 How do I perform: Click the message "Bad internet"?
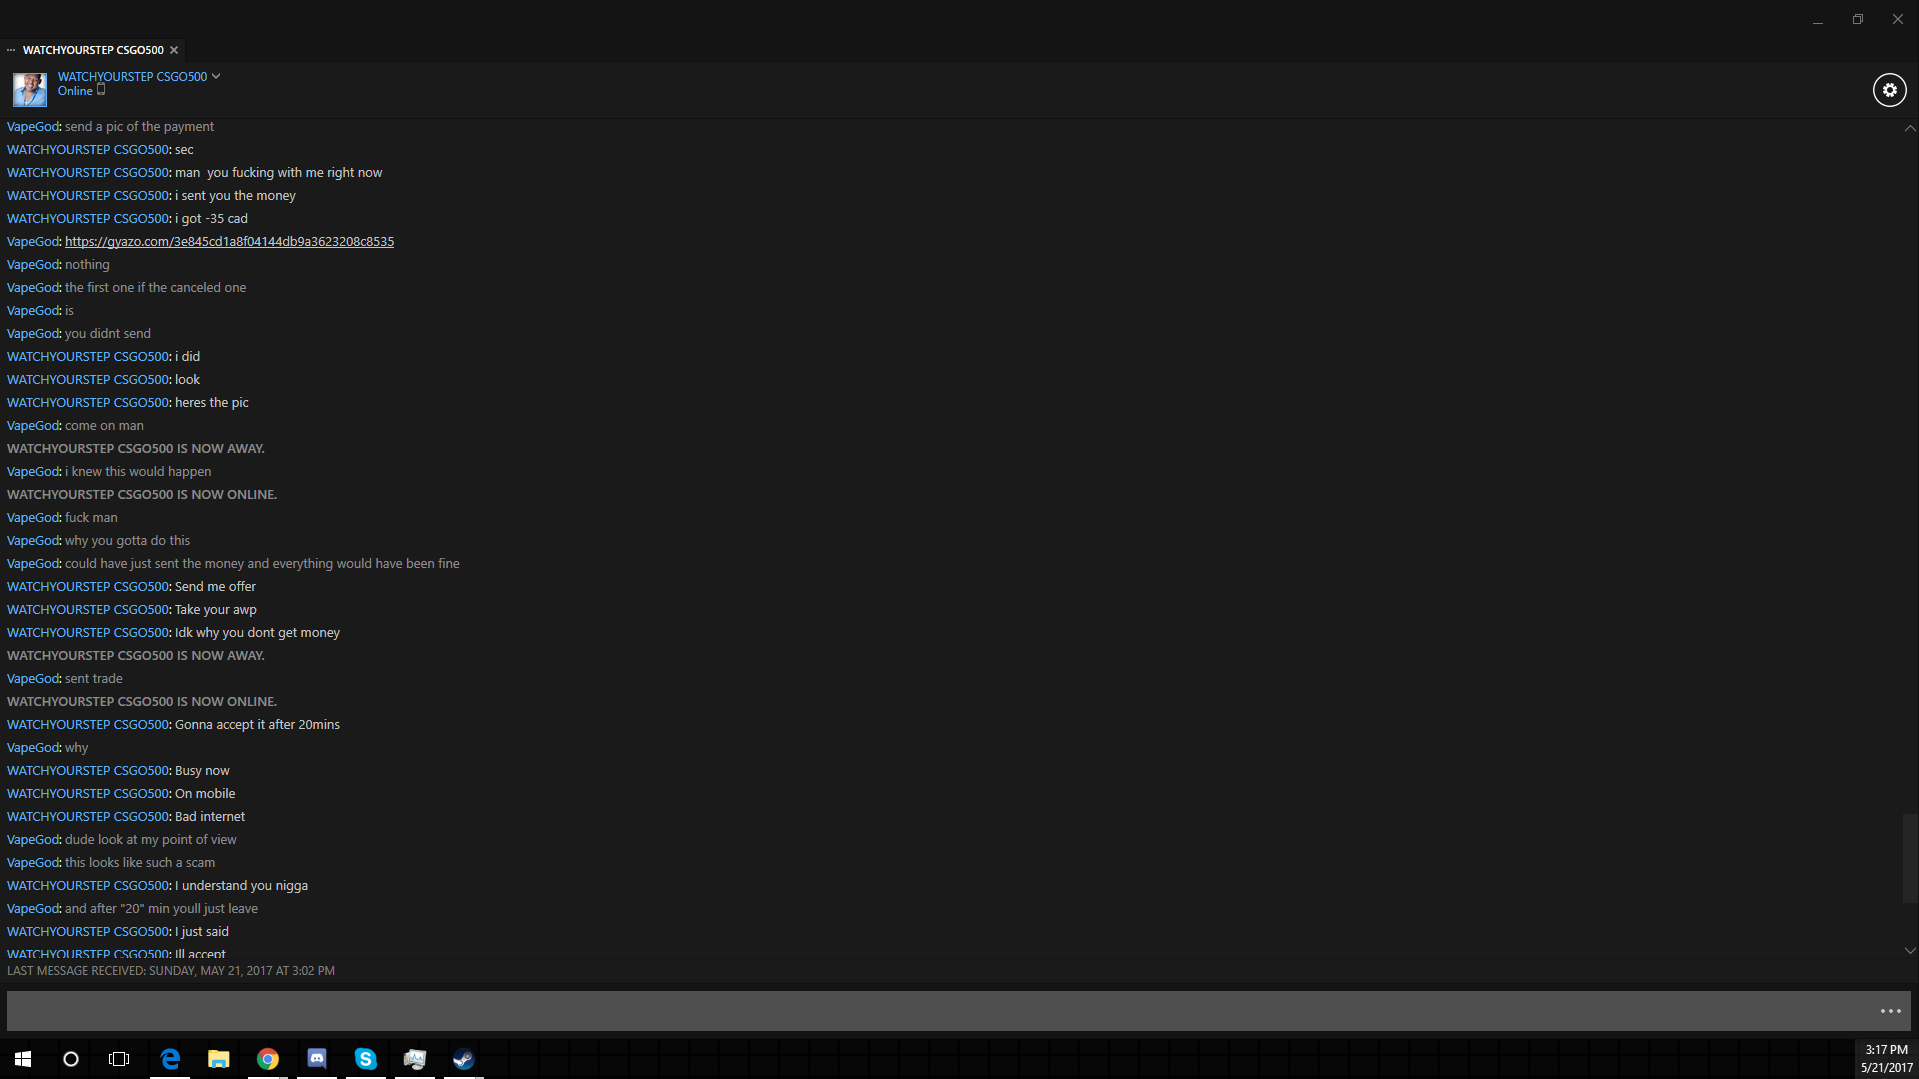click(x=210, y=817)
